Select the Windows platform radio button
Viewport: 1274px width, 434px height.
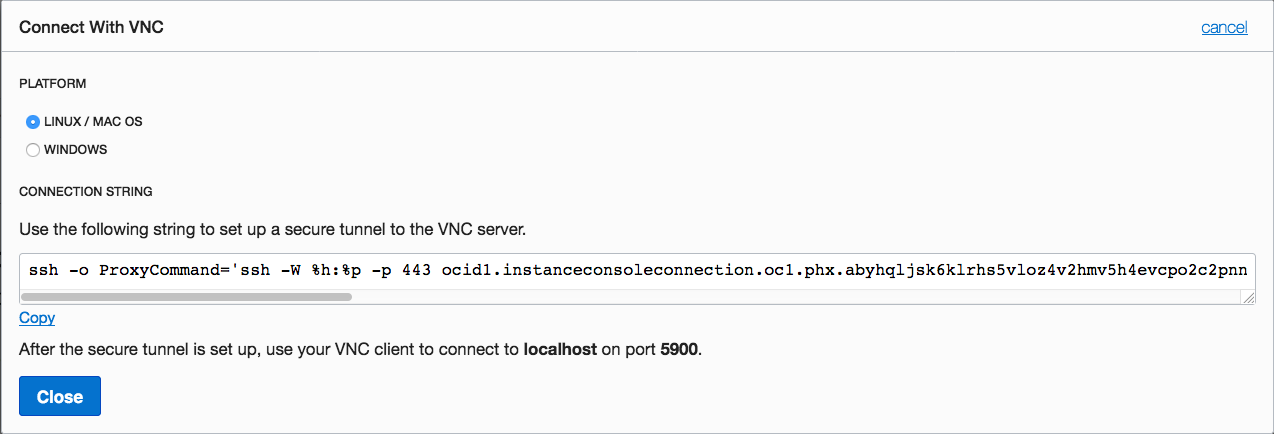(32, 150)
